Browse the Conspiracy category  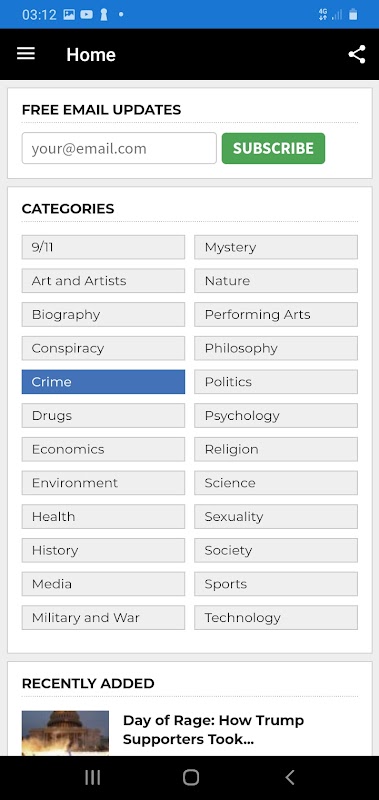tap(103, 348)
